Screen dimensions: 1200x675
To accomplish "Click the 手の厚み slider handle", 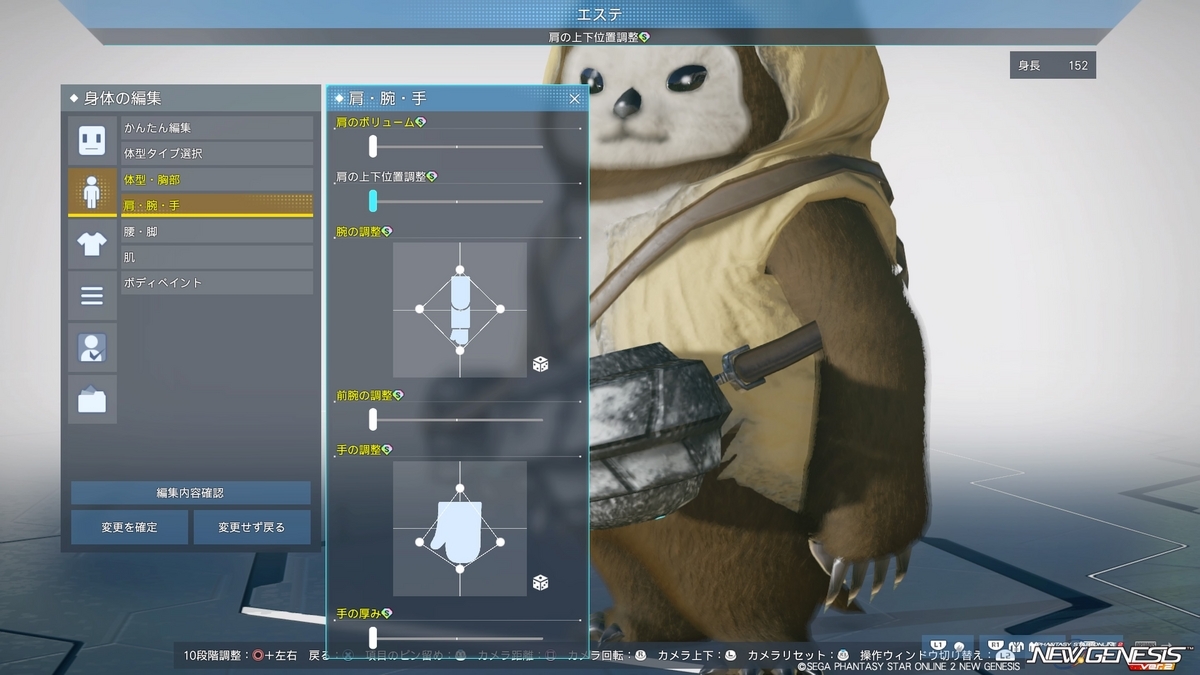I will point(373,637).
